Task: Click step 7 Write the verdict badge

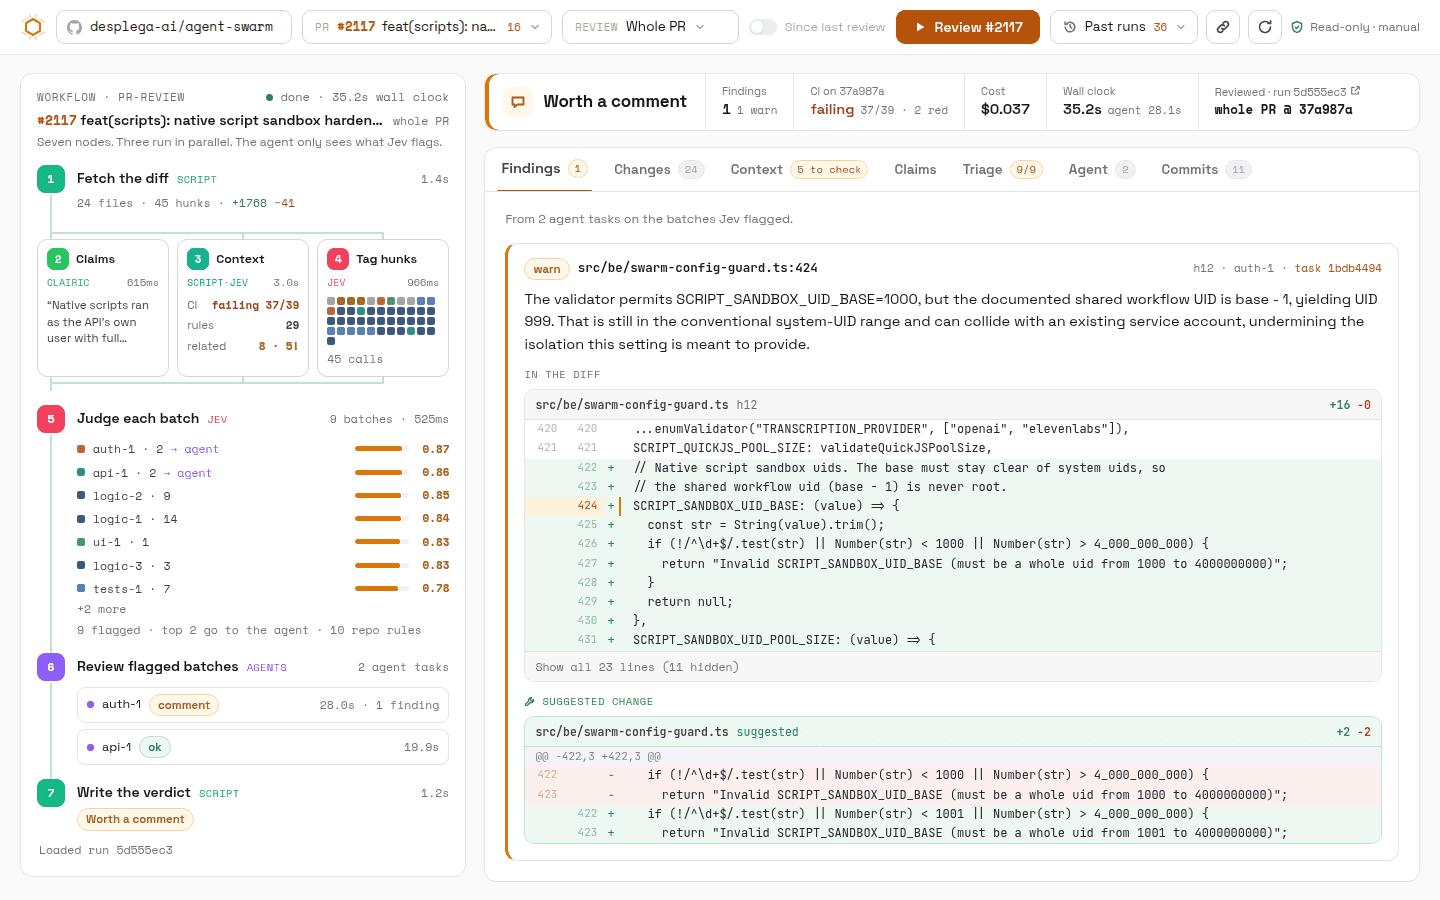Action: [51, 793]
